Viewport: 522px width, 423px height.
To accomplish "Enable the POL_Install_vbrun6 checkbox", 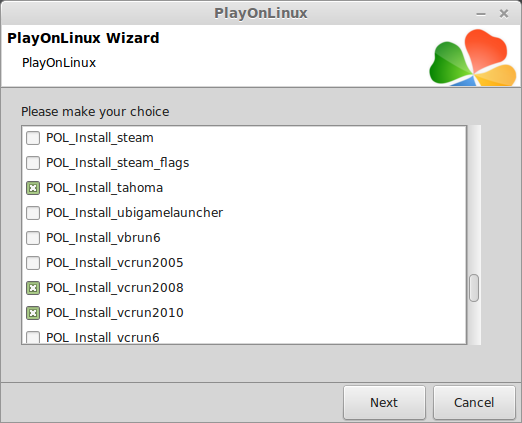I will 33,238.
